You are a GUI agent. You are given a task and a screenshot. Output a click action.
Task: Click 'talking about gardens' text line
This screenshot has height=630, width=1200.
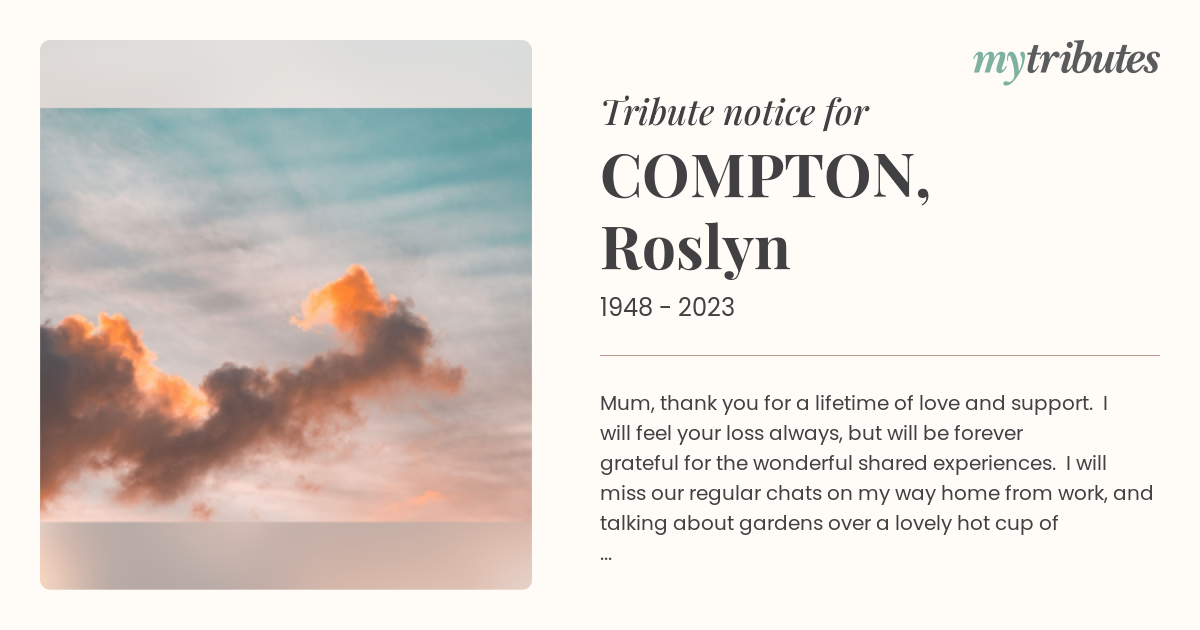829,523
